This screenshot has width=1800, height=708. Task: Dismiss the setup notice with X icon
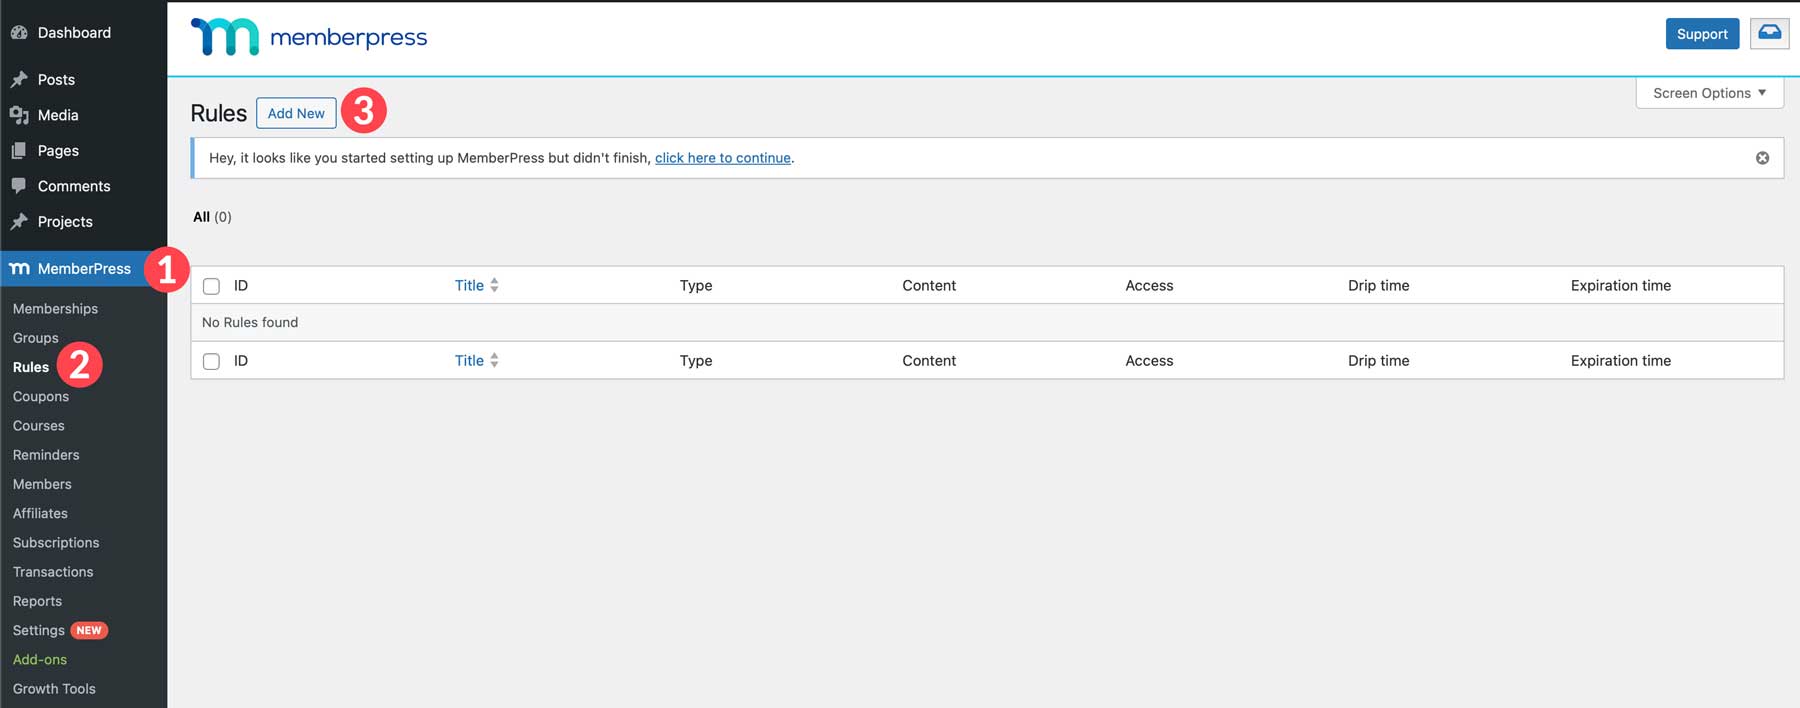pos(1762,158)
